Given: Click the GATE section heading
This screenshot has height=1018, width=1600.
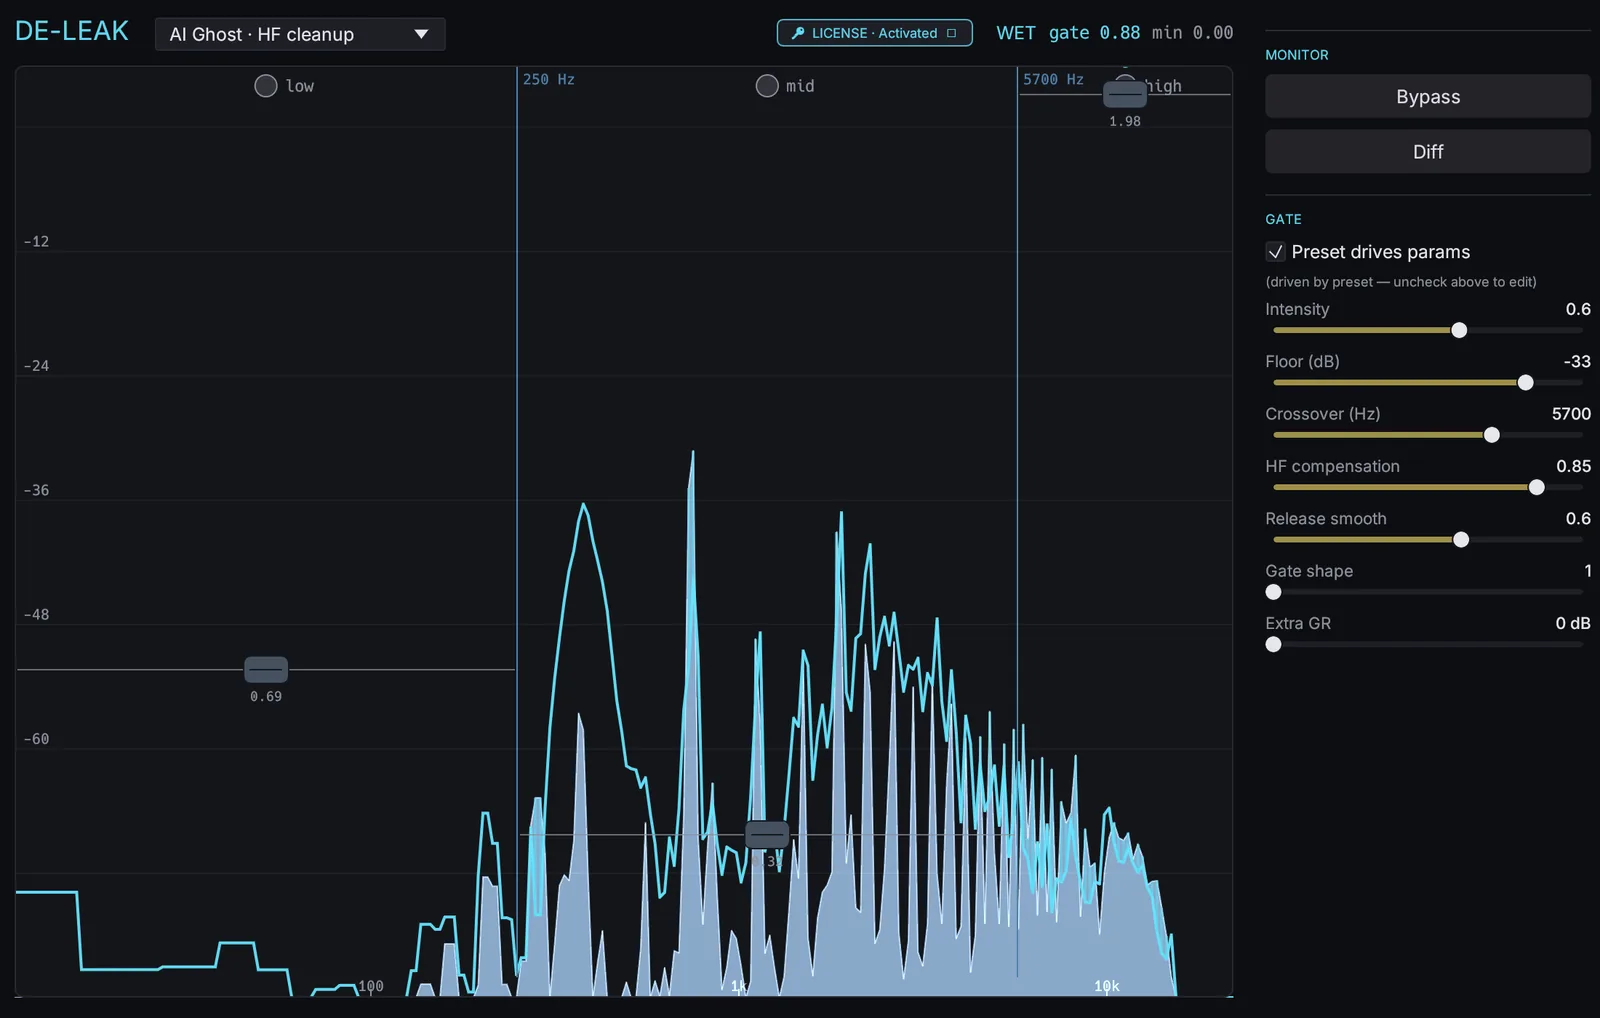Looking at the screenshot, I should (1284, 219).
